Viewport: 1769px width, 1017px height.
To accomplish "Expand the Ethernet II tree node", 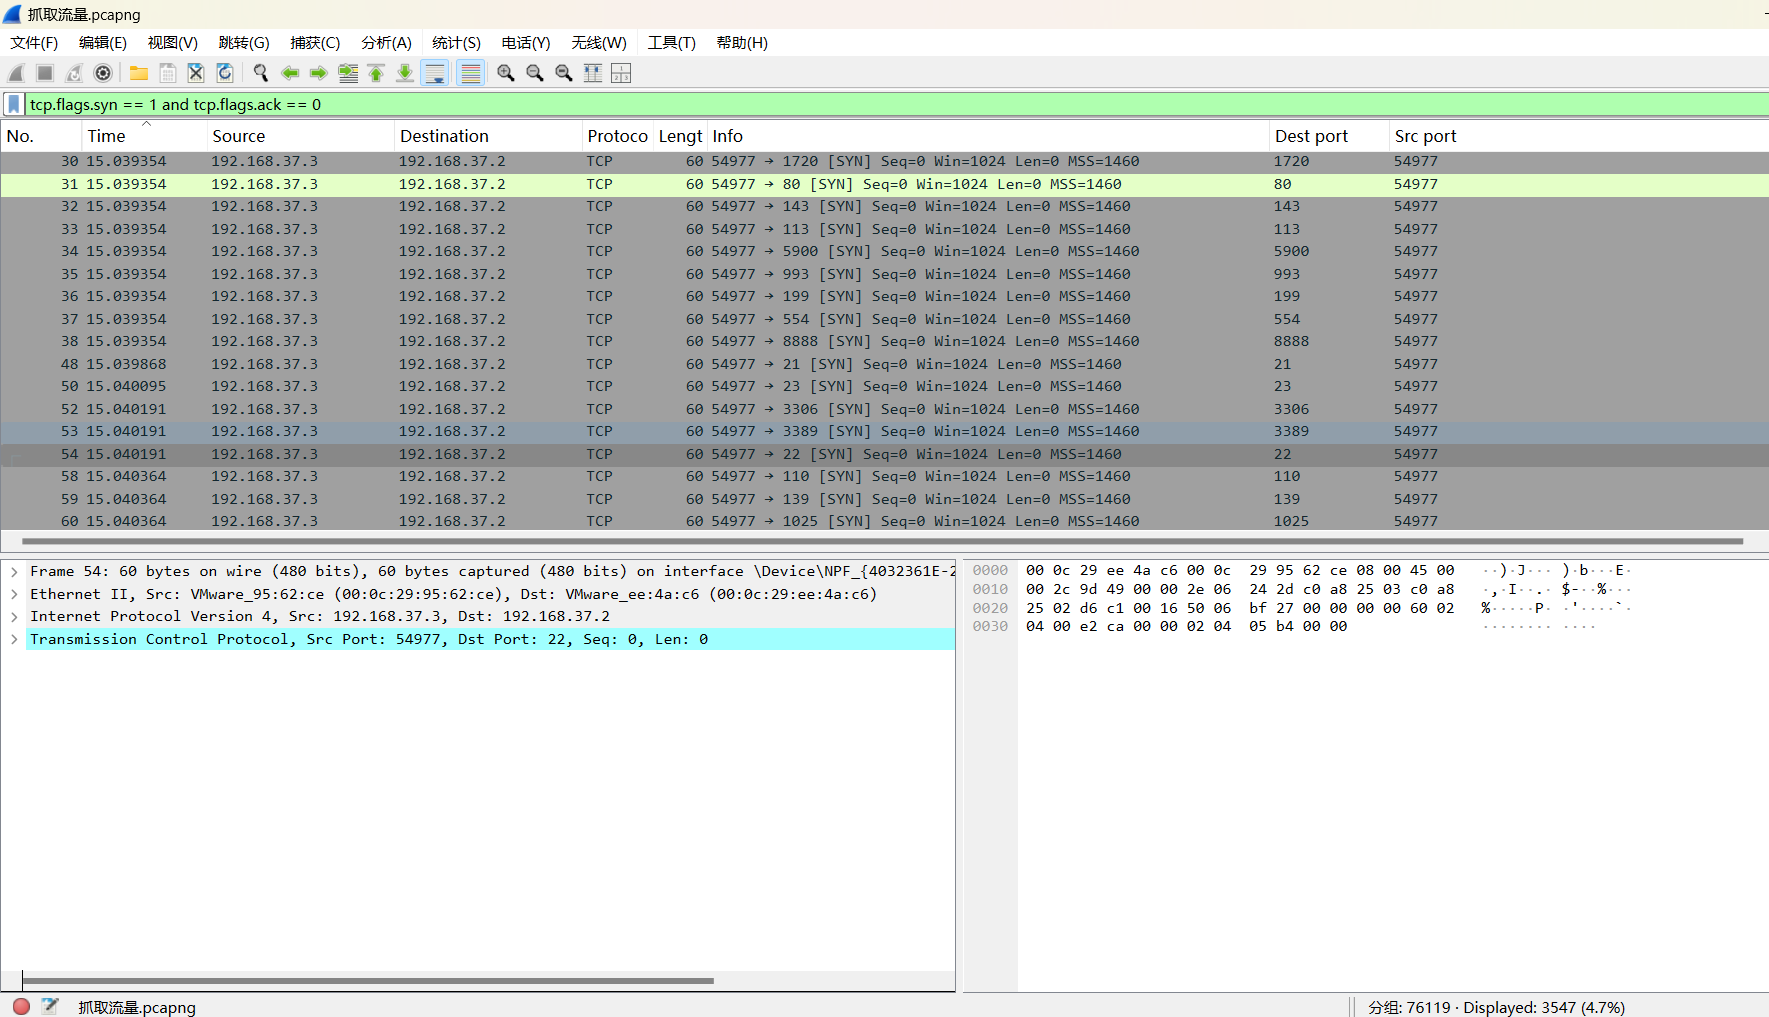I will [x=14, y=594].
